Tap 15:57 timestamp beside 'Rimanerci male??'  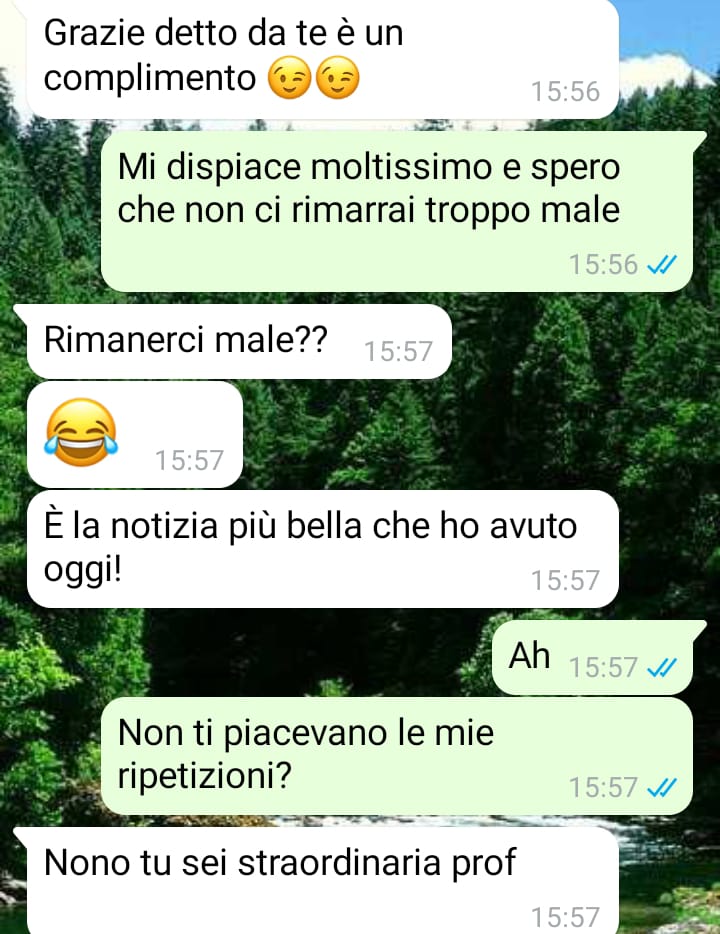398,351
